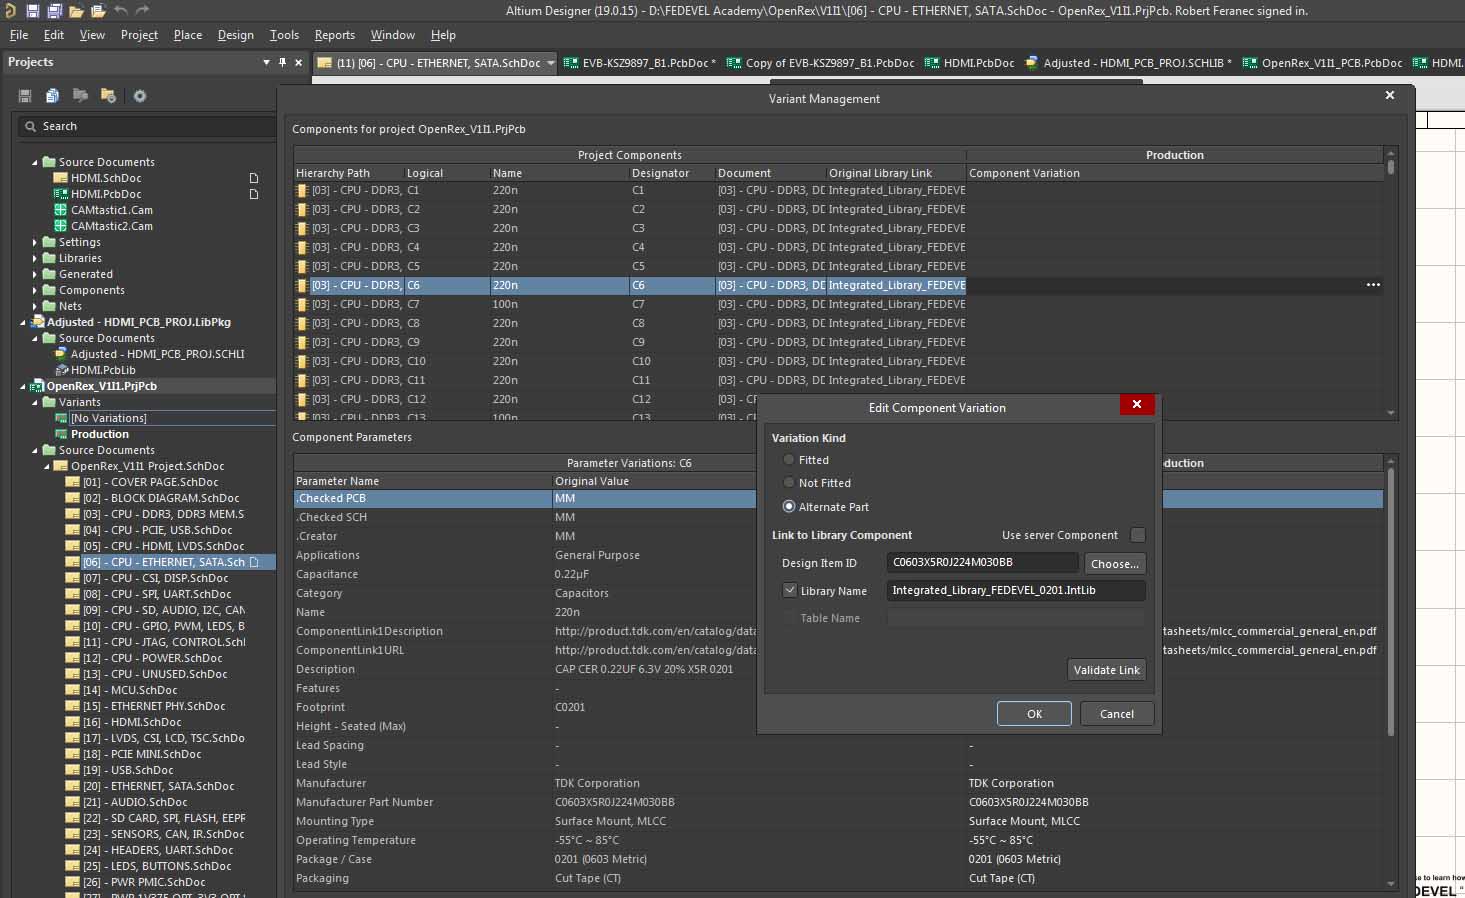Click the Save All documents icon
The image size is (1465, 898).
click(54, 11)
